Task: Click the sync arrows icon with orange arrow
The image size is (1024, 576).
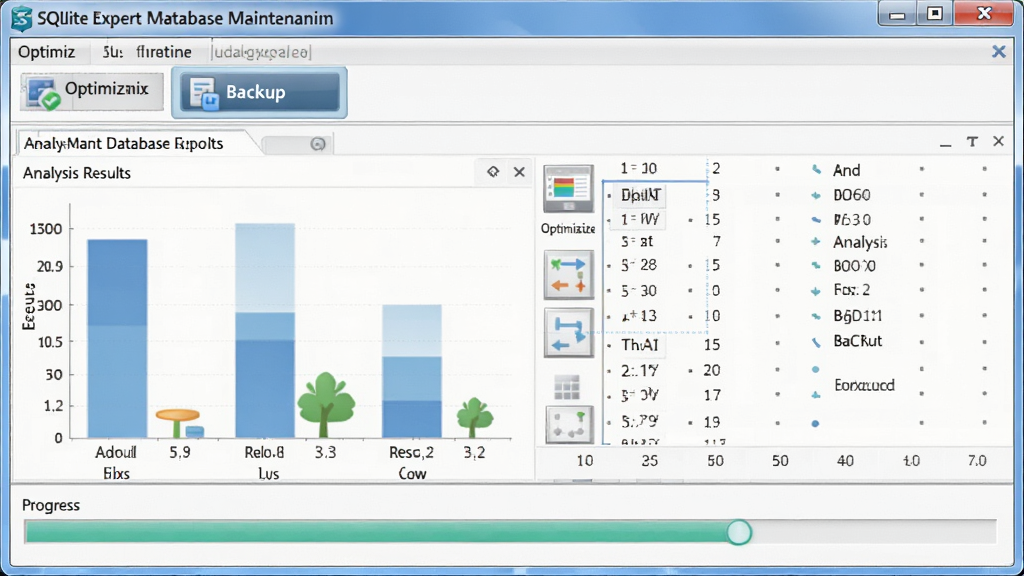Action: click(x=569, y=275)
